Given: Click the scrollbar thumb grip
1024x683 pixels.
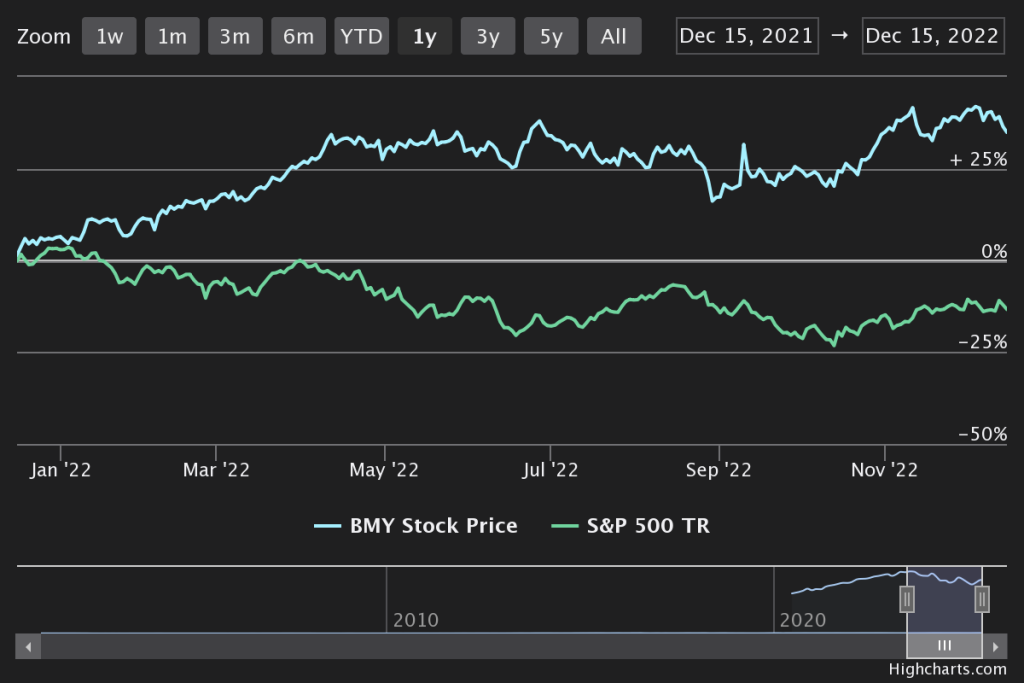Looking at the screenshot, I should (x=944, y=646).
